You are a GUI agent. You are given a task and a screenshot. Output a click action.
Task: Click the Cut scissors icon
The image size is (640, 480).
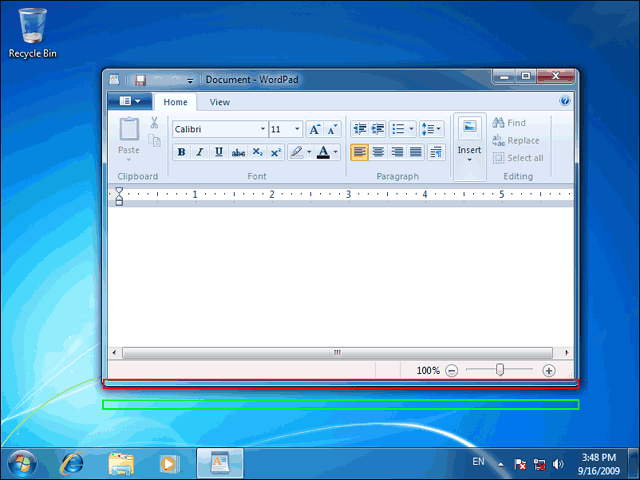[154, 122]
